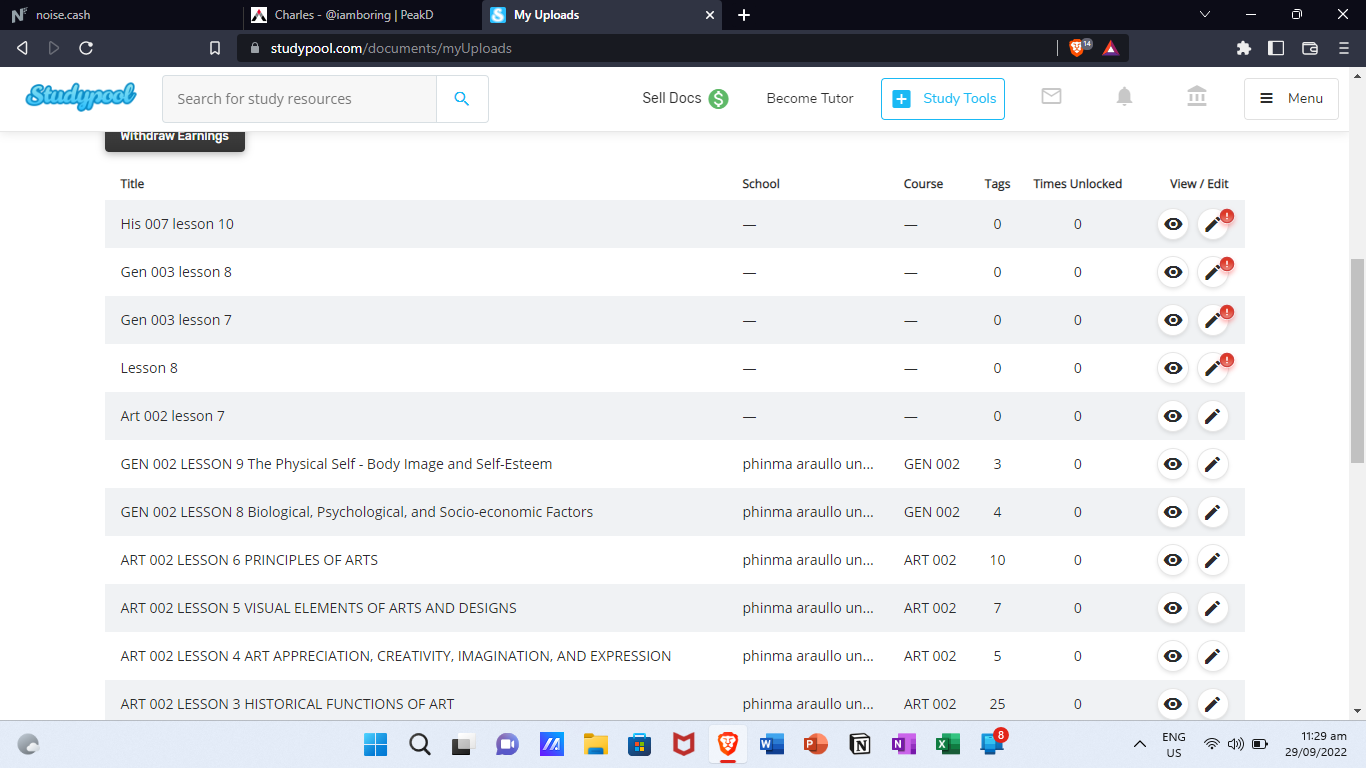The width and height of the screenshot is (1366, 768).
Task: Edit the Lesson 8 document
Action: (x=1213, y=368)
